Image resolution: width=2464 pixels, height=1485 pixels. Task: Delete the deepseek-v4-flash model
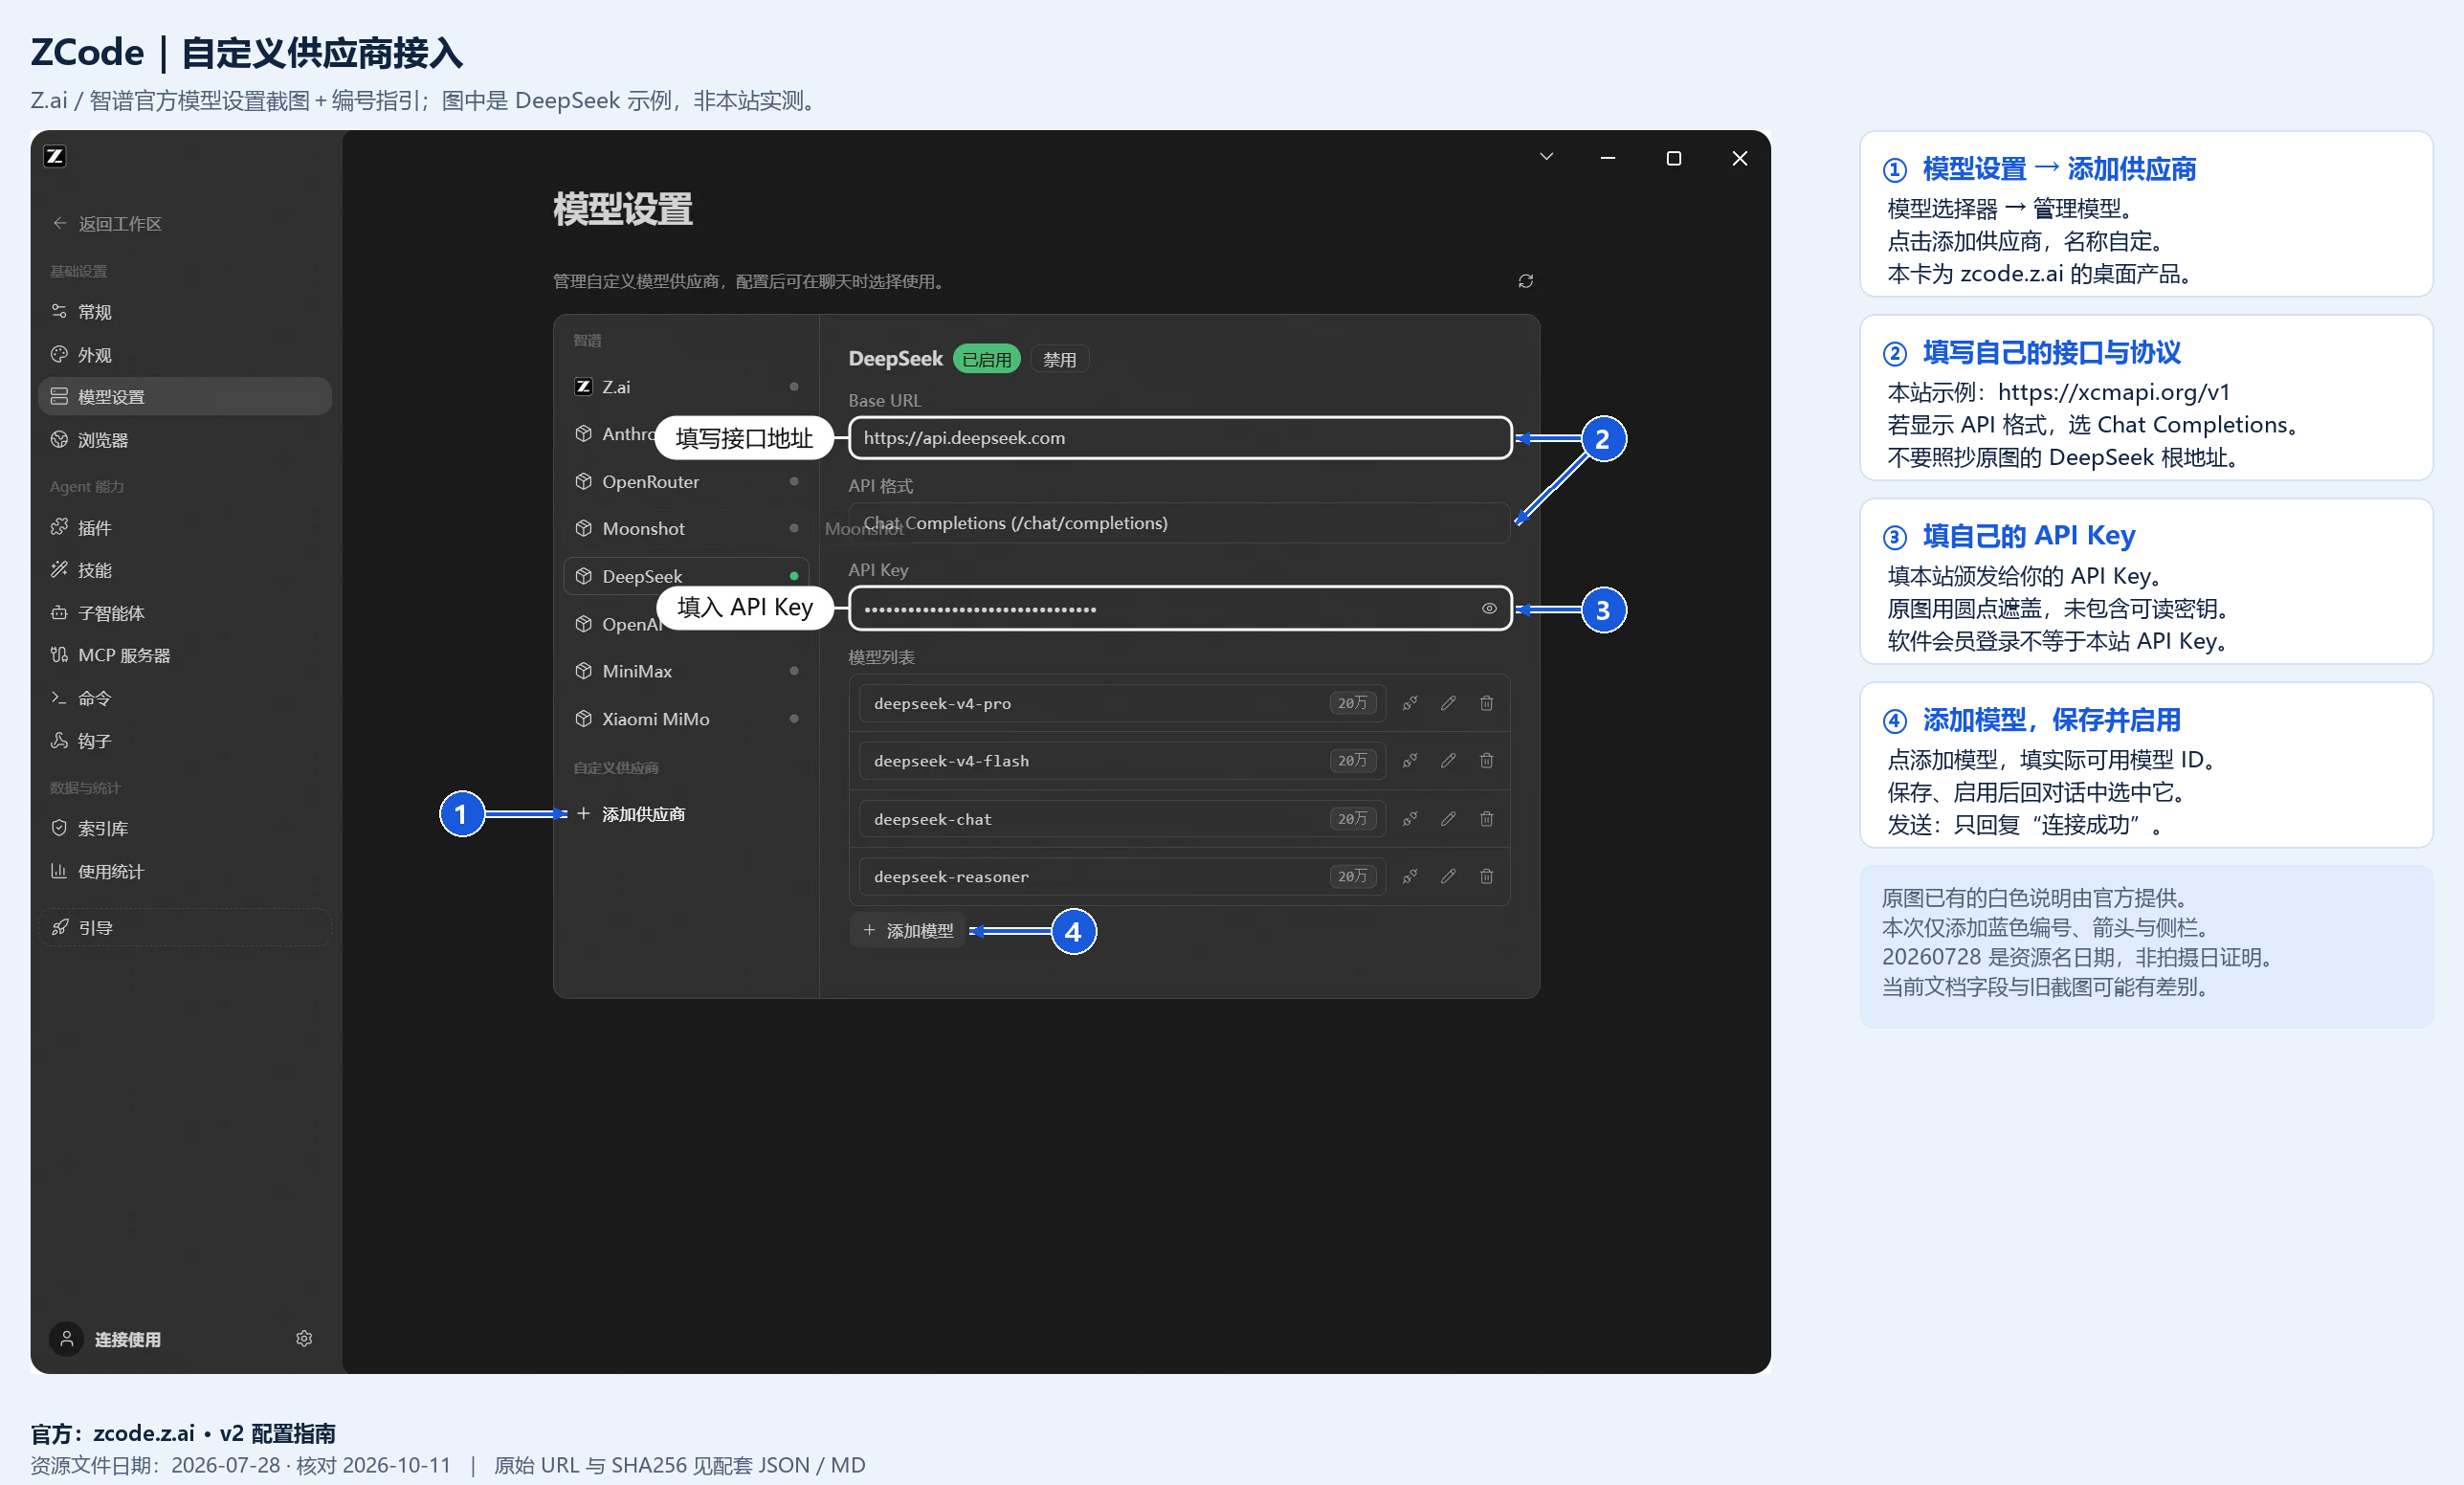click(1487, 761)
